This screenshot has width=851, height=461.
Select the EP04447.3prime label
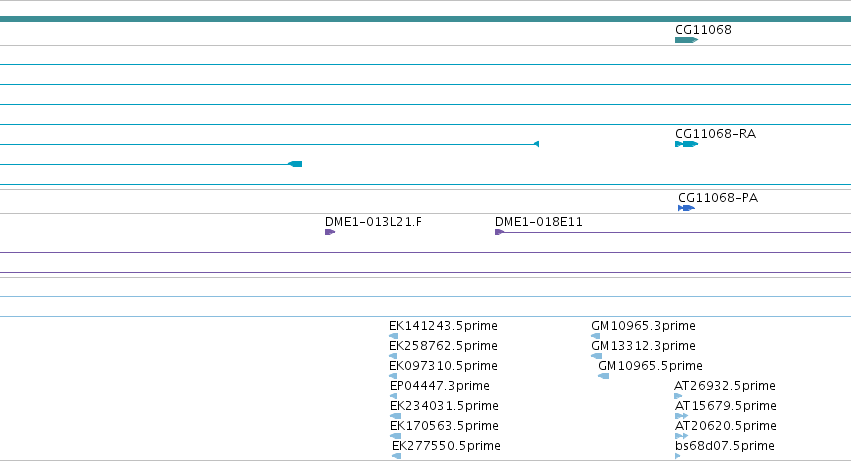click(x=440, y=386)
